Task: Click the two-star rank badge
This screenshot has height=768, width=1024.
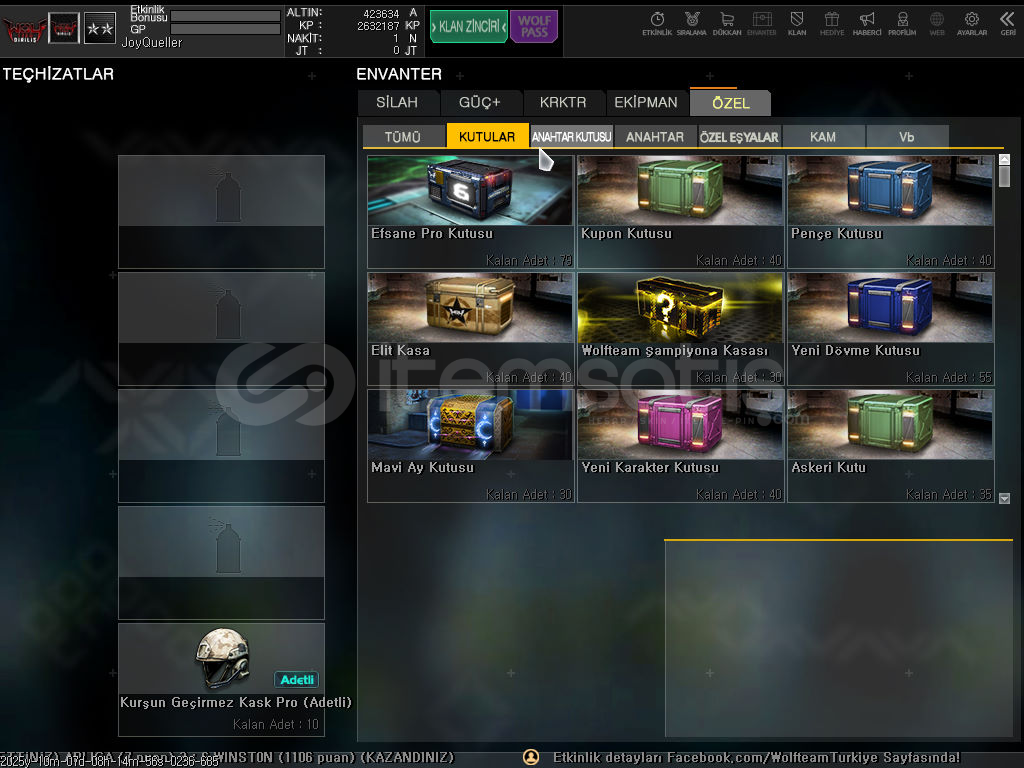Action: [x=100, y=29]
